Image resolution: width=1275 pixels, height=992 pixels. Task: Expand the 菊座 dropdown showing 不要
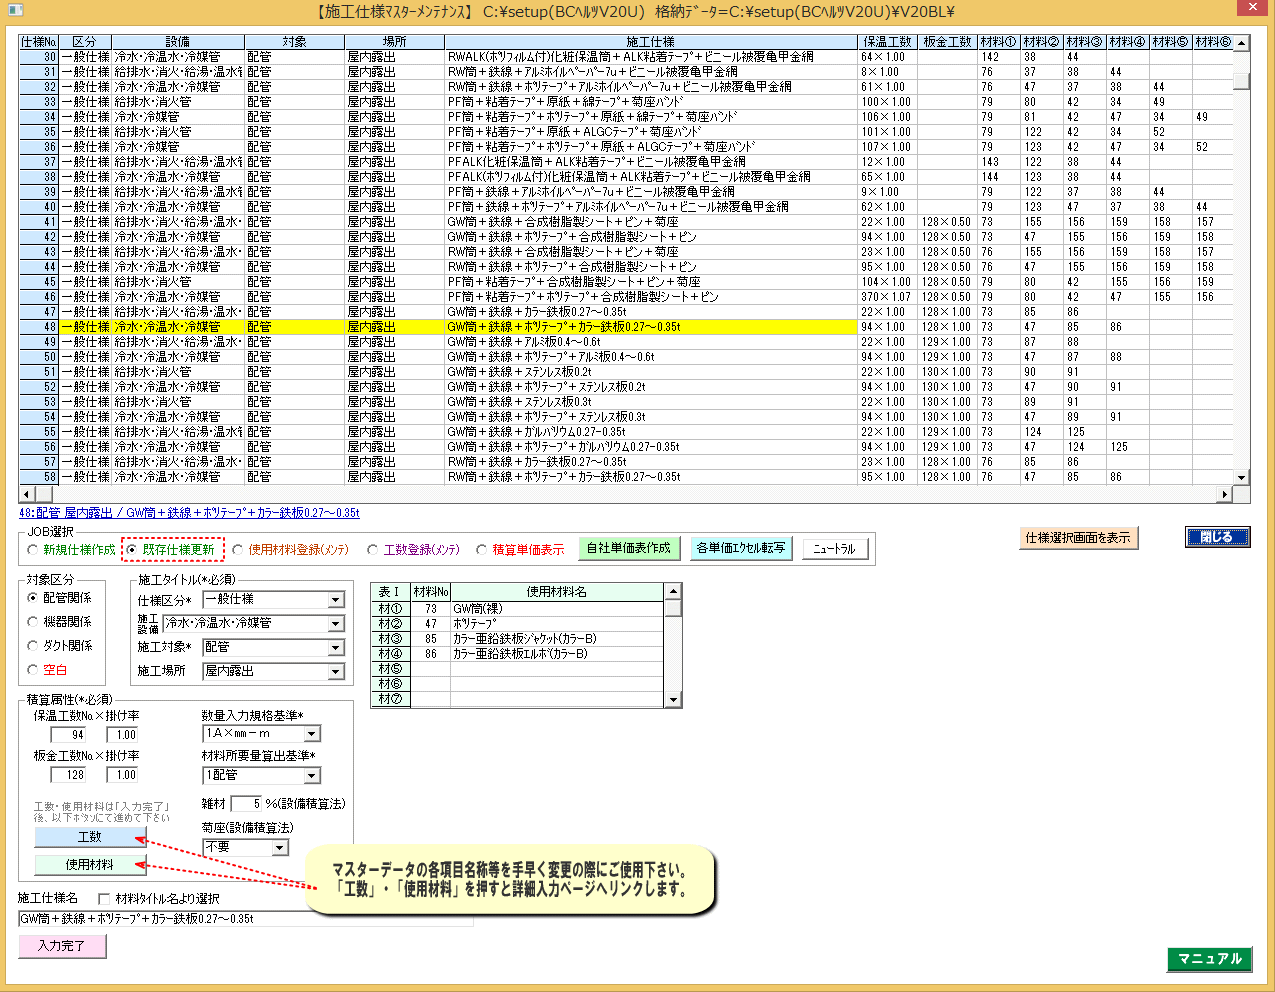pyautogui.click(x=280, y=848)
